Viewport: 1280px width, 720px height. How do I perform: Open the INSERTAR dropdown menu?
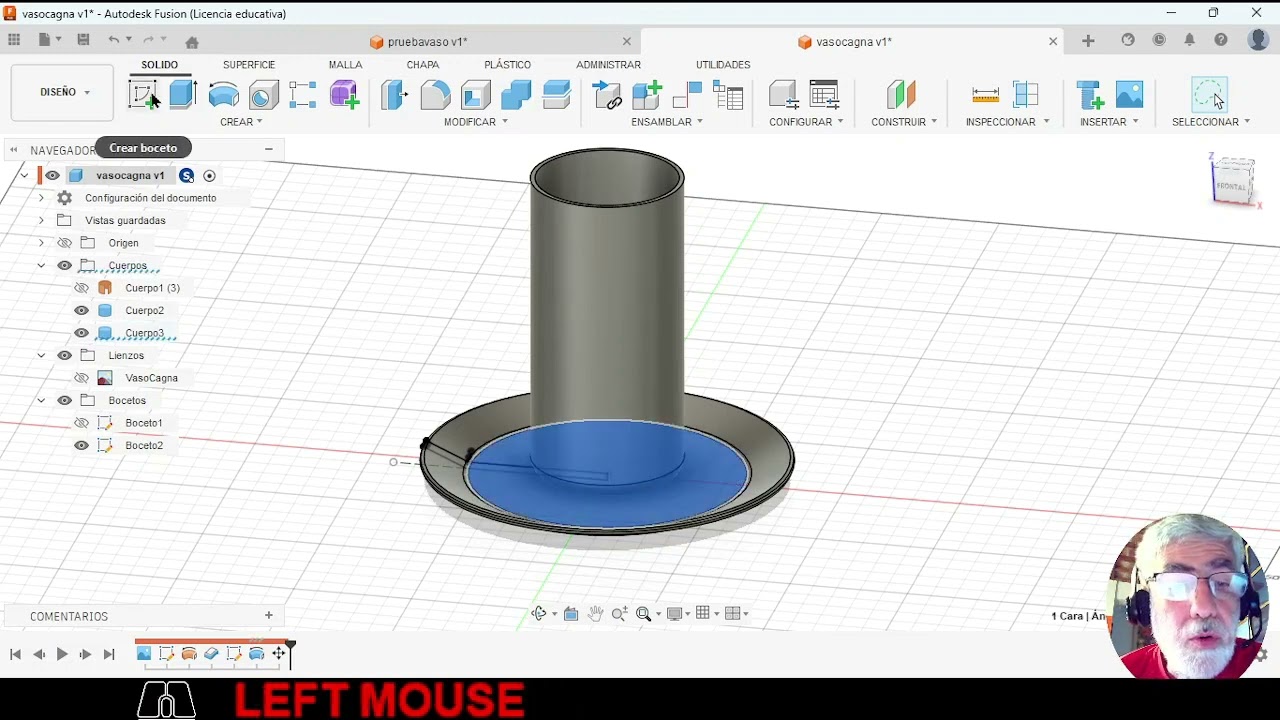1109,122
